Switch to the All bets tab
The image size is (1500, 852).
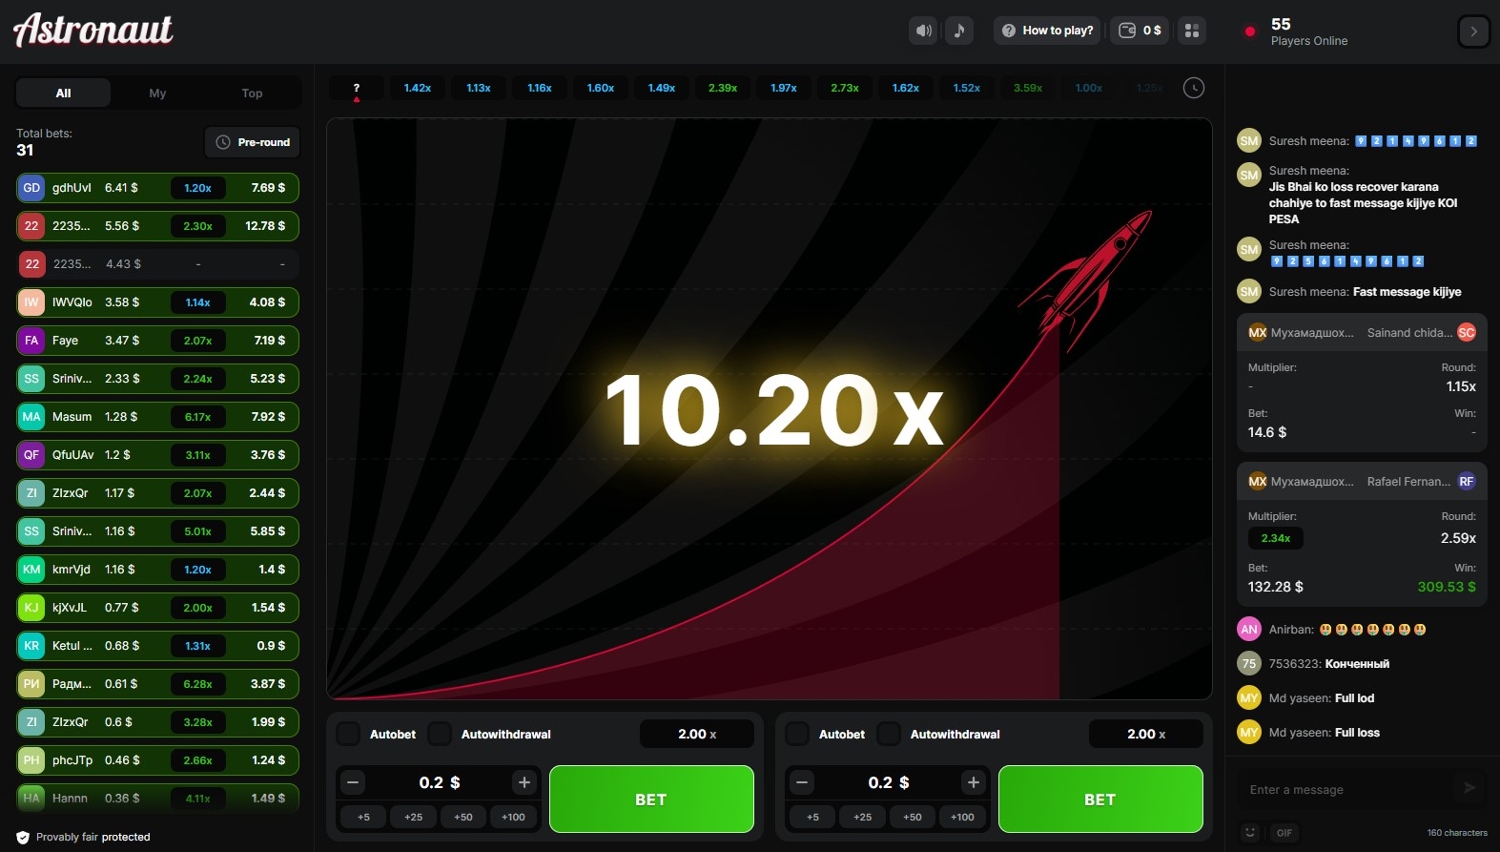63,93
